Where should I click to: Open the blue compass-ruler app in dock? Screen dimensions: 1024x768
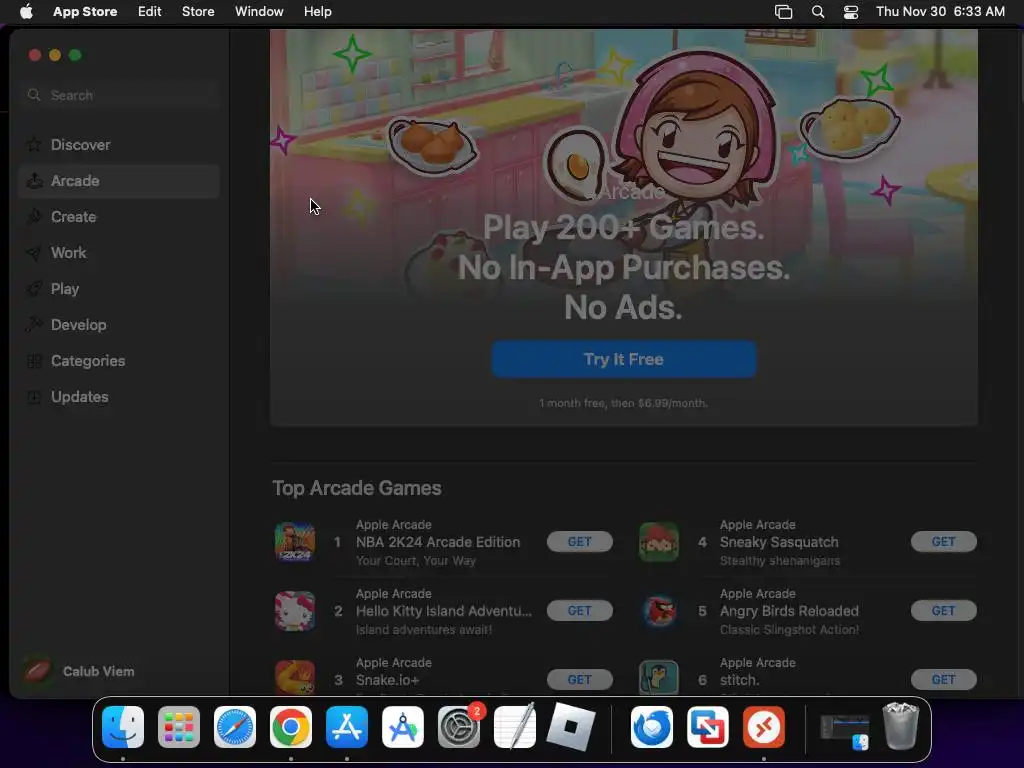point(403,727)
